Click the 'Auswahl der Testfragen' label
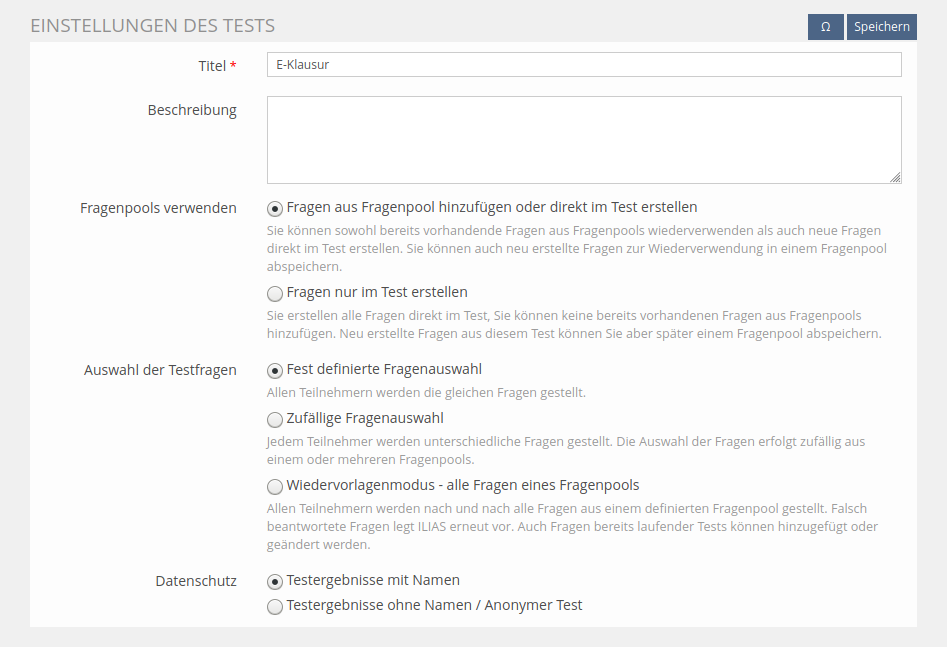Viewport: 947px width, 647px height. [x=160, y=370]
